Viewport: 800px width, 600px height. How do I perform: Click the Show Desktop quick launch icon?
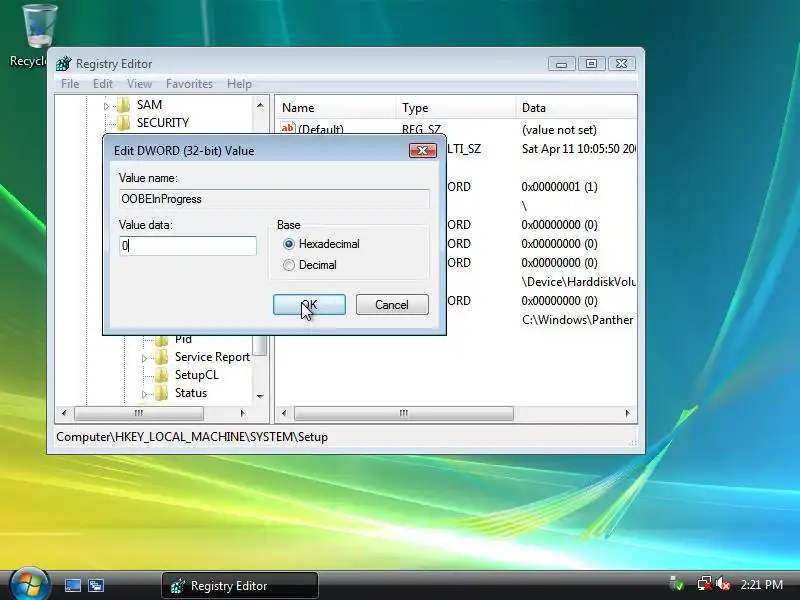pyautogui.click(x=72, y=585)
